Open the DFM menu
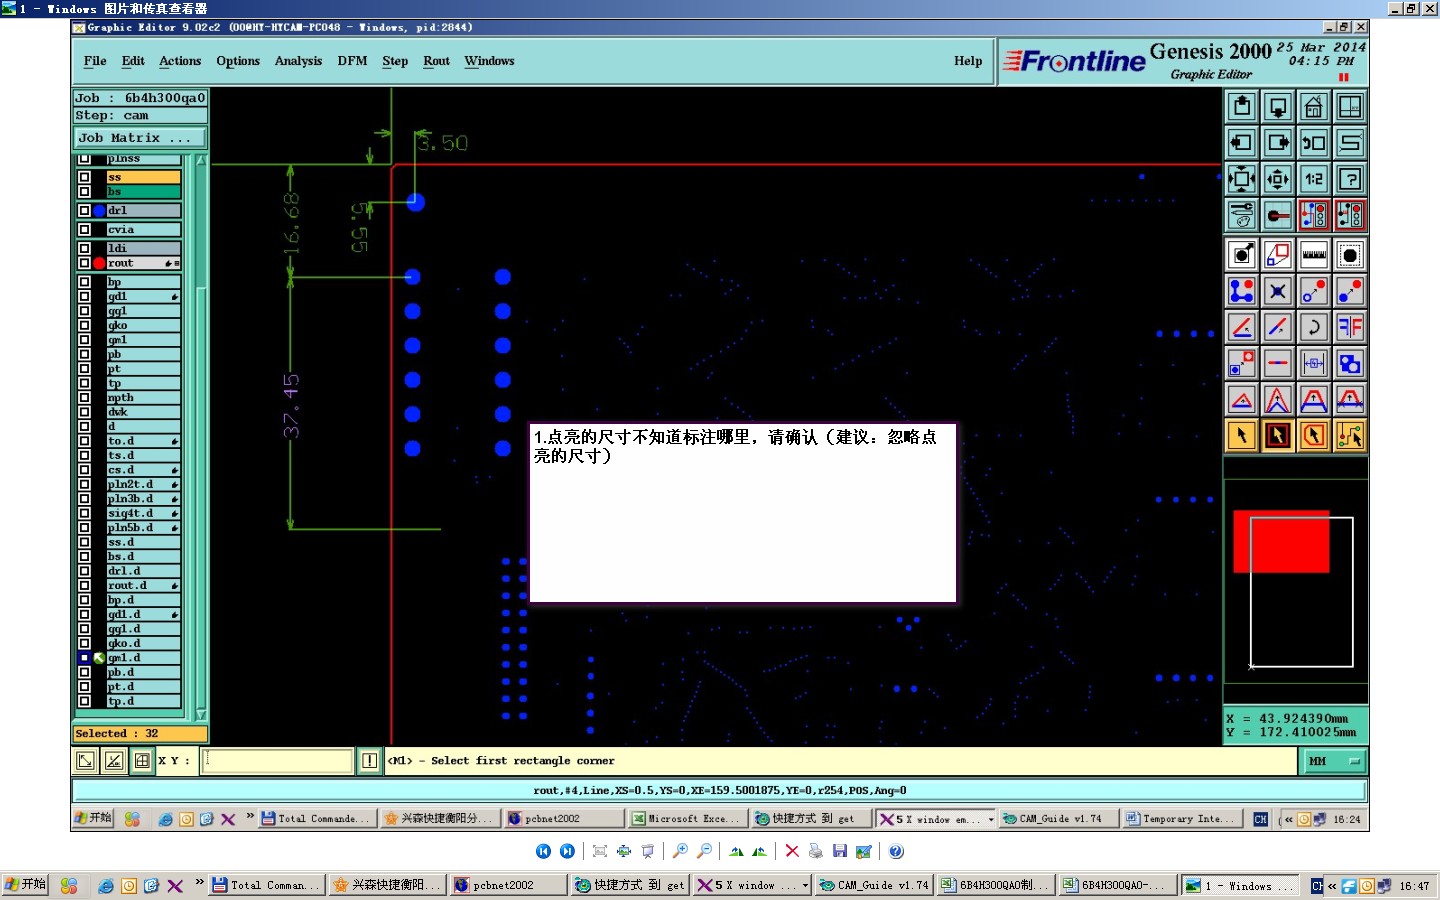This screenshot has width=1440, height=900. pyautogui.click(x=352, y=61)
